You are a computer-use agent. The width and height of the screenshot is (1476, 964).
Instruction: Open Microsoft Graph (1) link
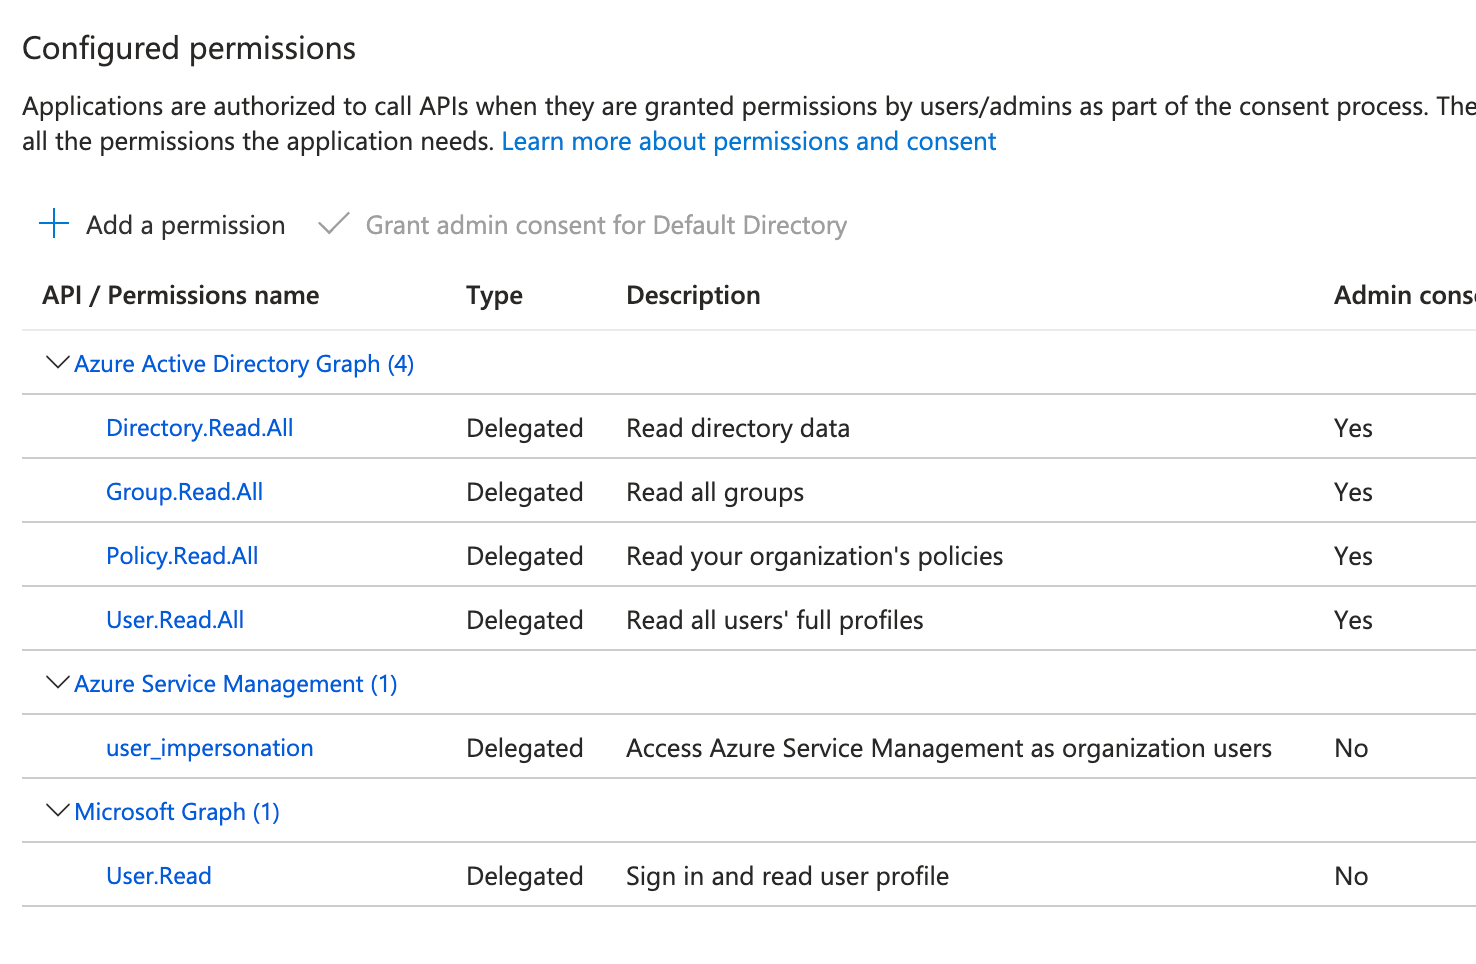tap(177, 811)
